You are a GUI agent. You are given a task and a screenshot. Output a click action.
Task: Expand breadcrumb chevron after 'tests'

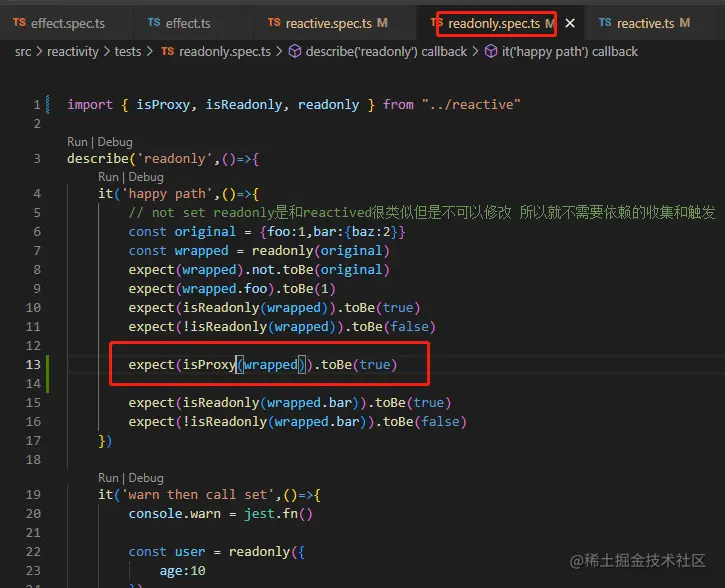[x=149, y=51]
